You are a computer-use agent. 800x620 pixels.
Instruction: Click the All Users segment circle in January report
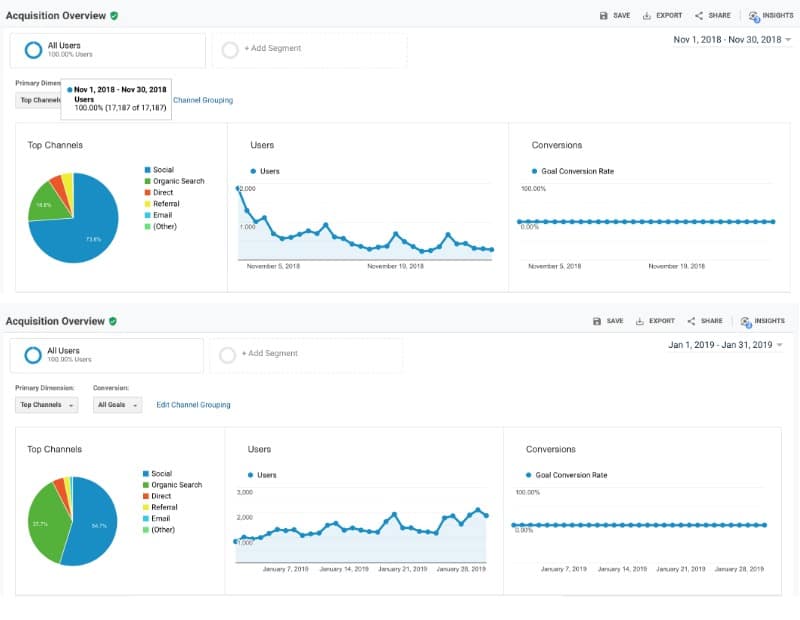pos(33,355)
